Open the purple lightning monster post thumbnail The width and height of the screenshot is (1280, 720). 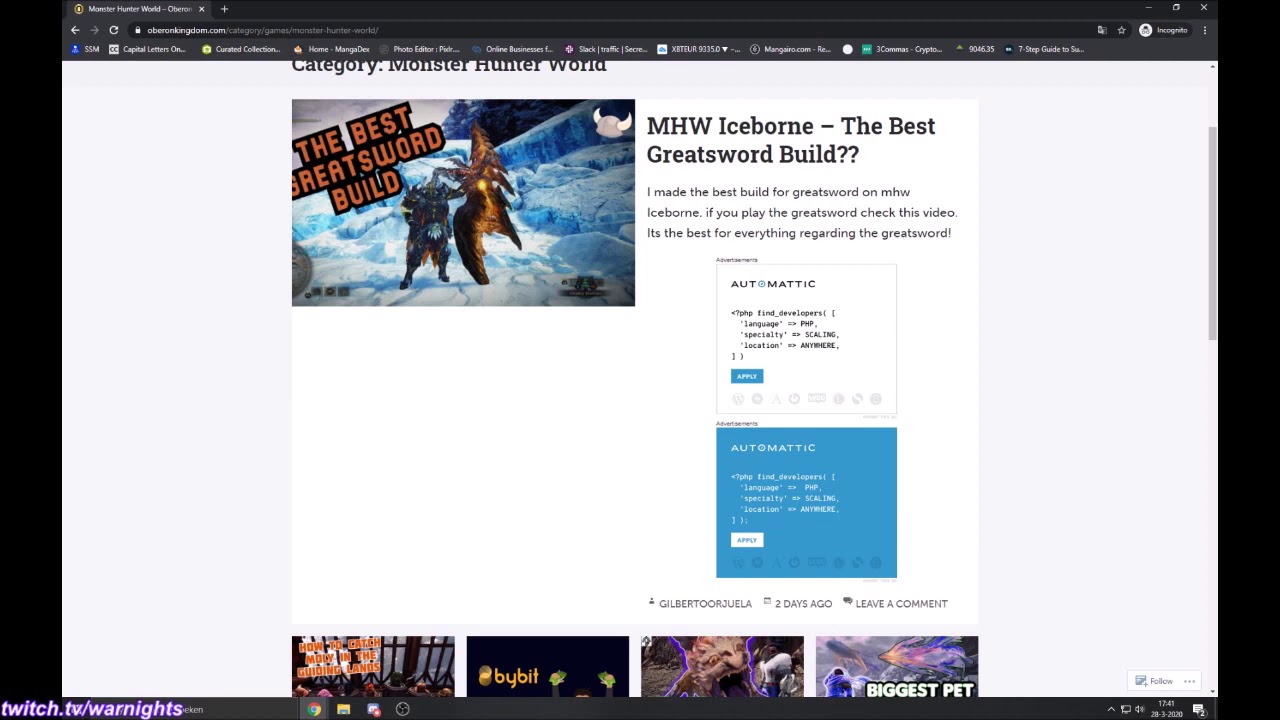tap(722, 666)
